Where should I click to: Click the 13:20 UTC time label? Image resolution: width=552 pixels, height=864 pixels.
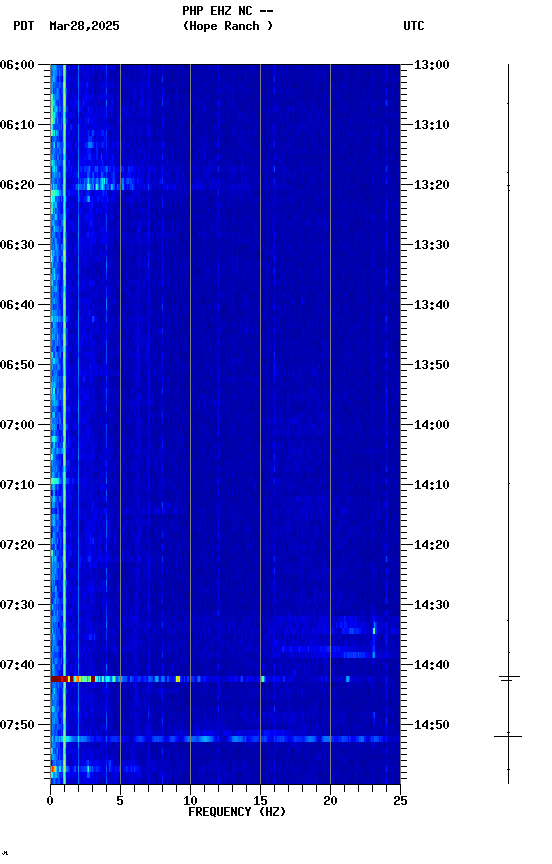pos(432,185)
